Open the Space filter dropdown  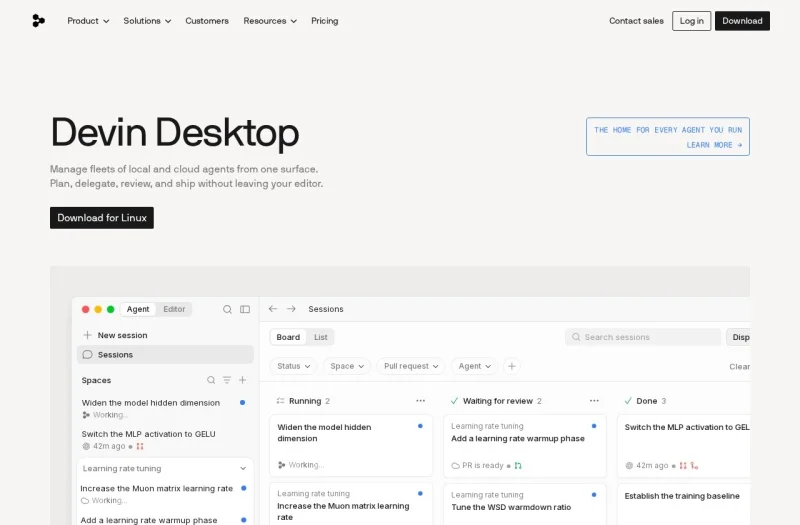point(347,366)
